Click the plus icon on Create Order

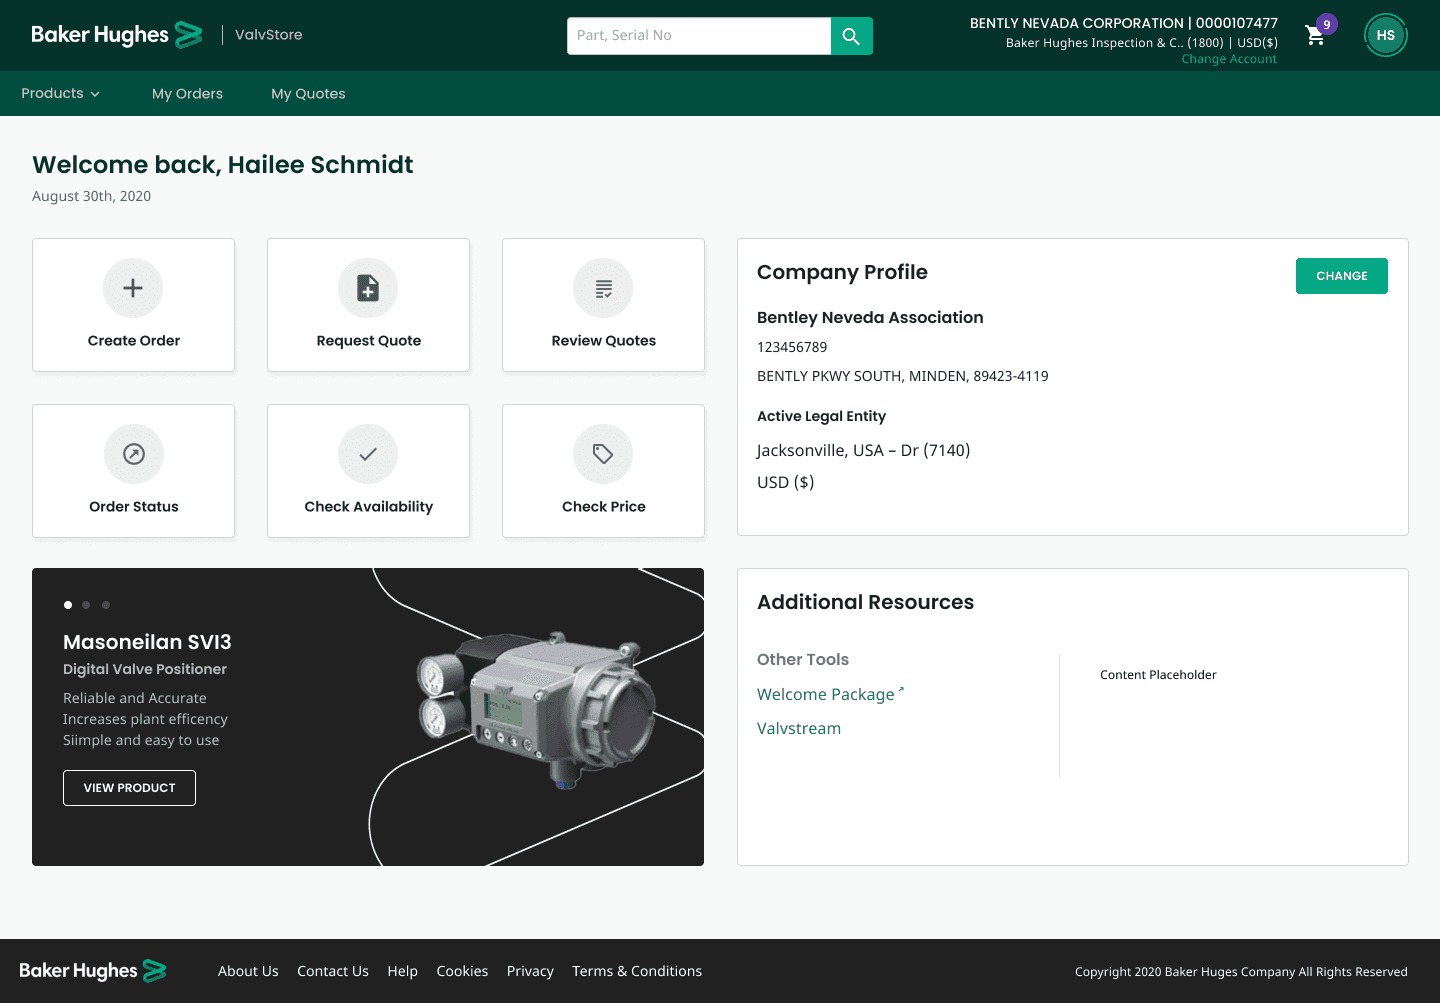[133, 288]
